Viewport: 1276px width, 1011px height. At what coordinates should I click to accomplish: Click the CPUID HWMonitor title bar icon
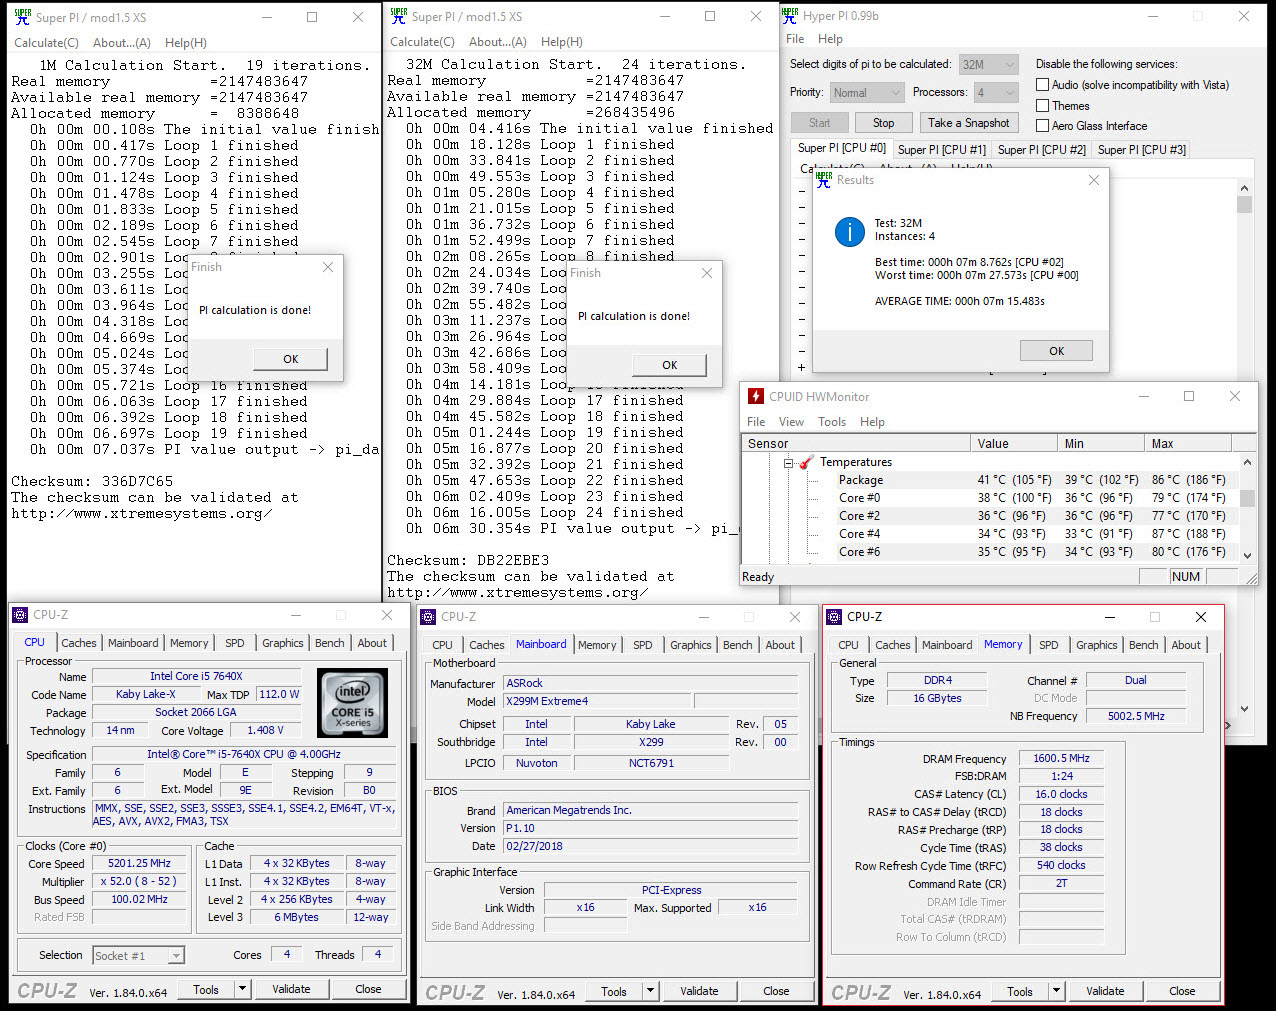756,396
